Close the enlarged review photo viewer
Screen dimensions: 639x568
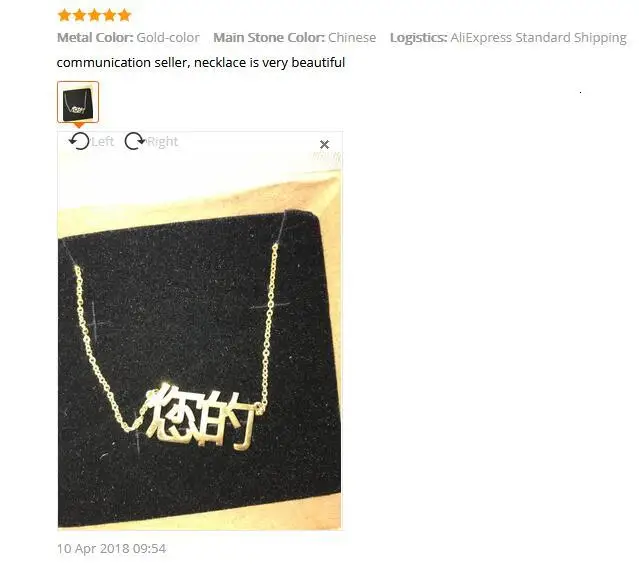324,144
